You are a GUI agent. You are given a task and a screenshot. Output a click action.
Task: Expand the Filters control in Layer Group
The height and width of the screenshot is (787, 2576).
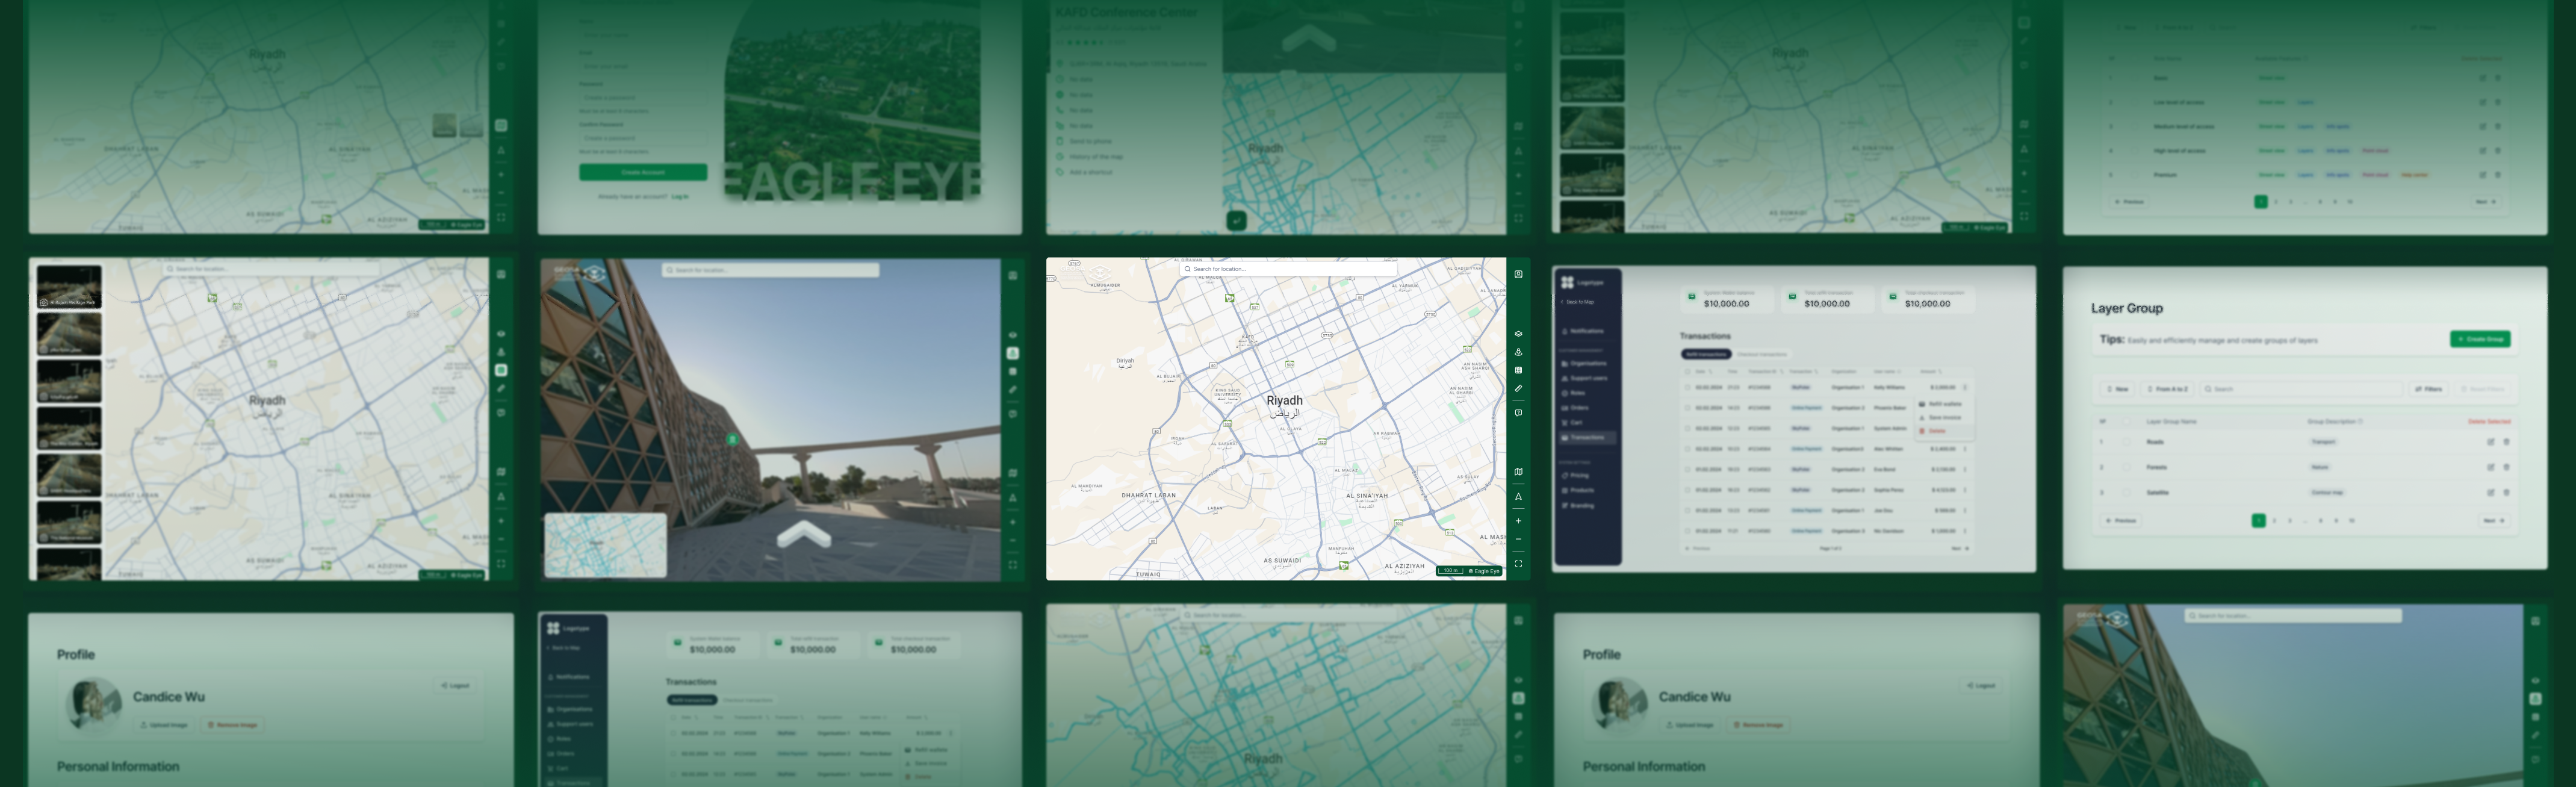(x=2428, y=389)
